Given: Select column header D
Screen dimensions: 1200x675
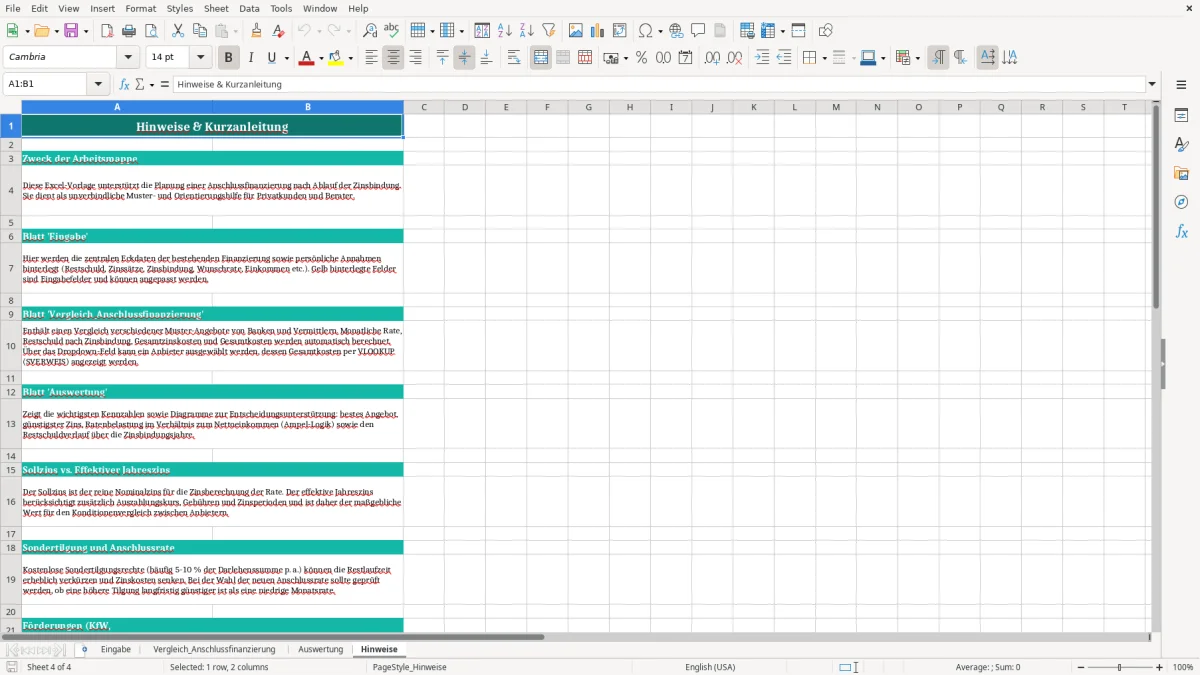Looking at the screenshot, I should [465, 107].
